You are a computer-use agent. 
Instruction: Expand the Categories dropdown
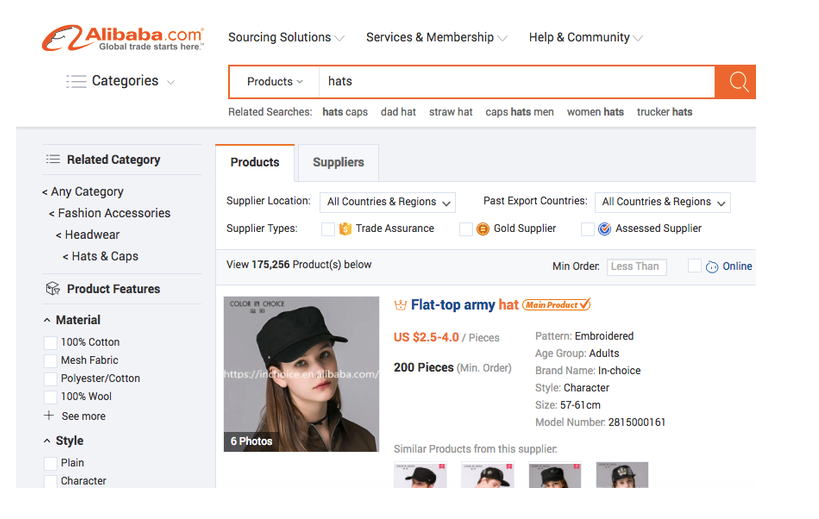pyautogui.click(x=170, y=82)
